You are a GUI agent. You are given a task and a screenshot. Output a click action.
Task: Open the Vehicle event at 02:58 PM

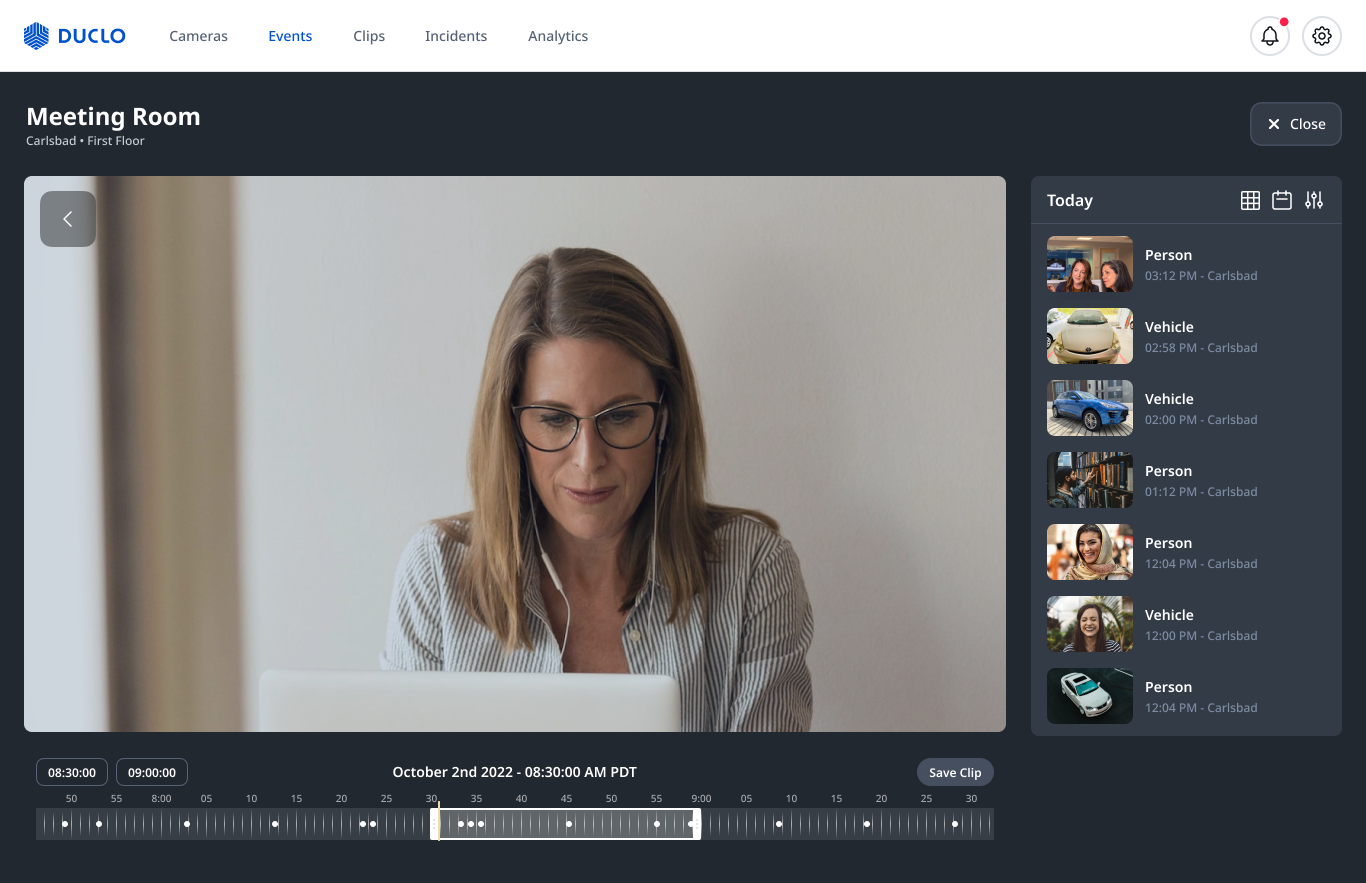tap(1186, 336)
